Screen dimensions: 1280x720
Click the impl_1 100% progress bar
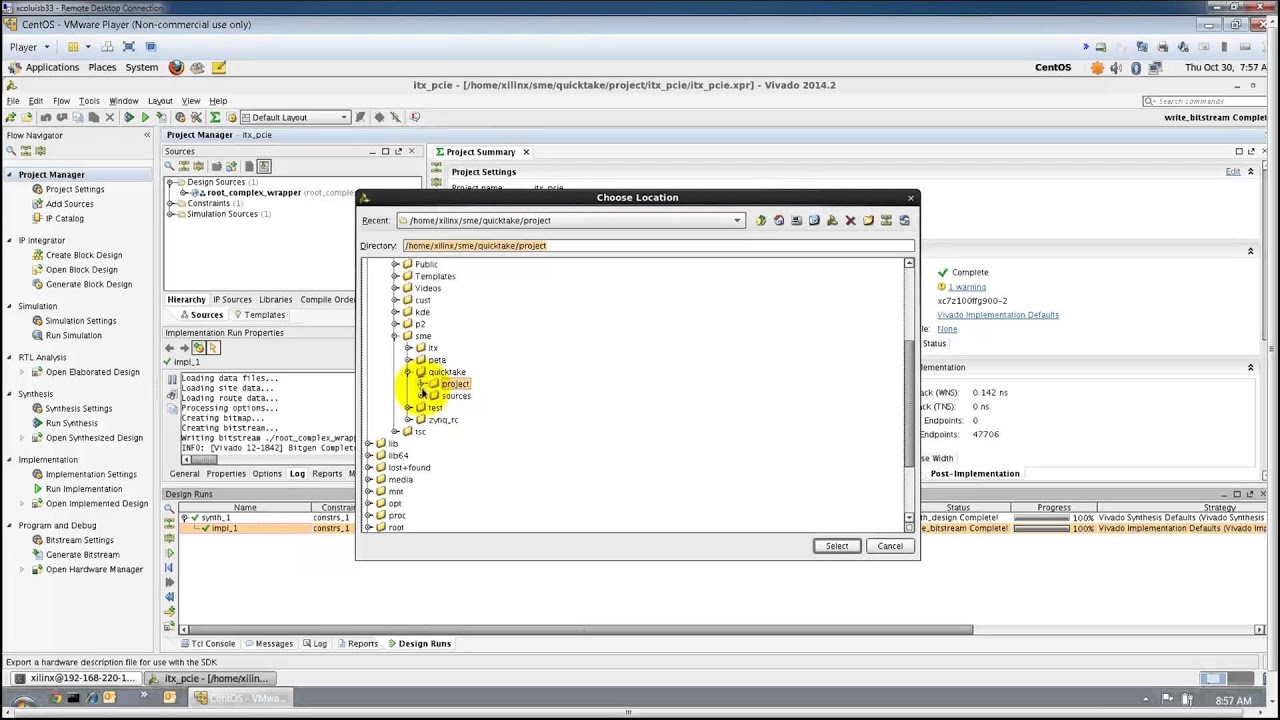pos(1040,528)
